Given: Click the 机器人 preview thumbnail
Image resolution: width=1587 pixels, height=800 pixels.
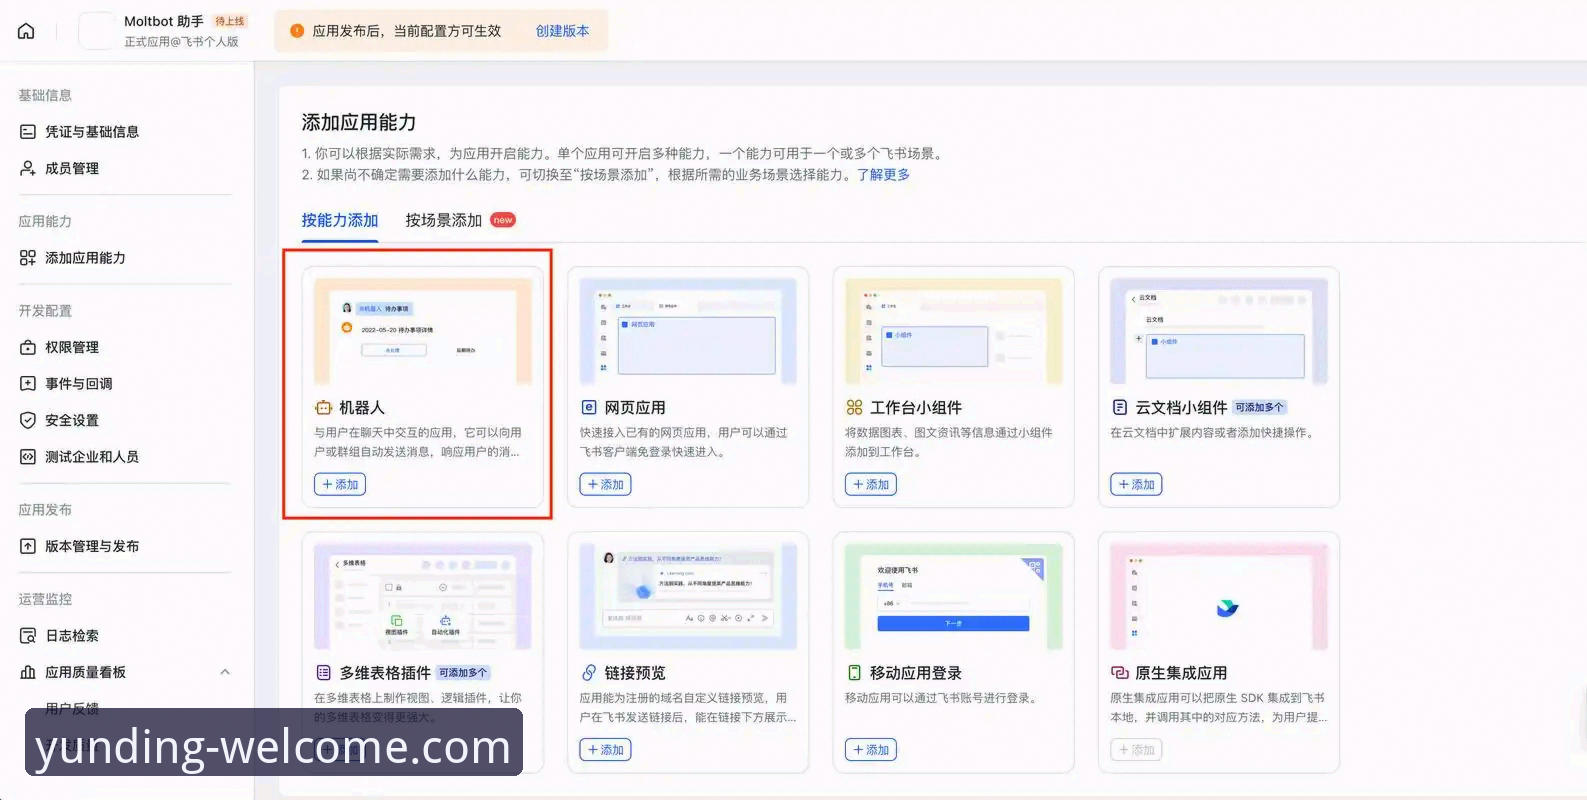Looking at the screenshot, I should click(423, 332).
